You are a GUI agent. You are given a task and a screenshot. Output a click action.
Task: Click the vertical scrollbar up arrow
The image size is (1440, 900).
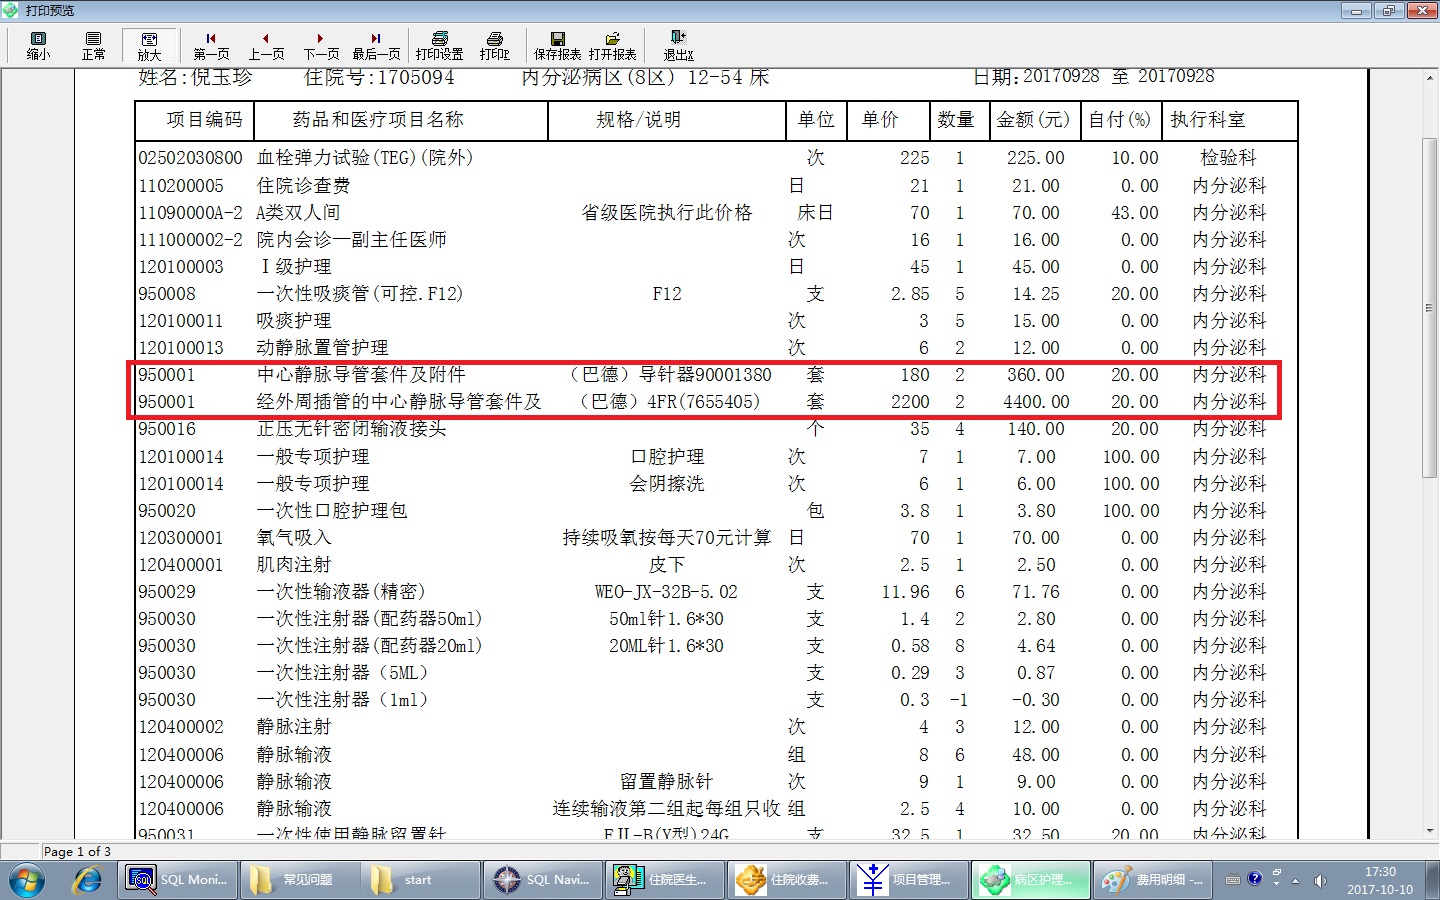[x=1429, y=77]
